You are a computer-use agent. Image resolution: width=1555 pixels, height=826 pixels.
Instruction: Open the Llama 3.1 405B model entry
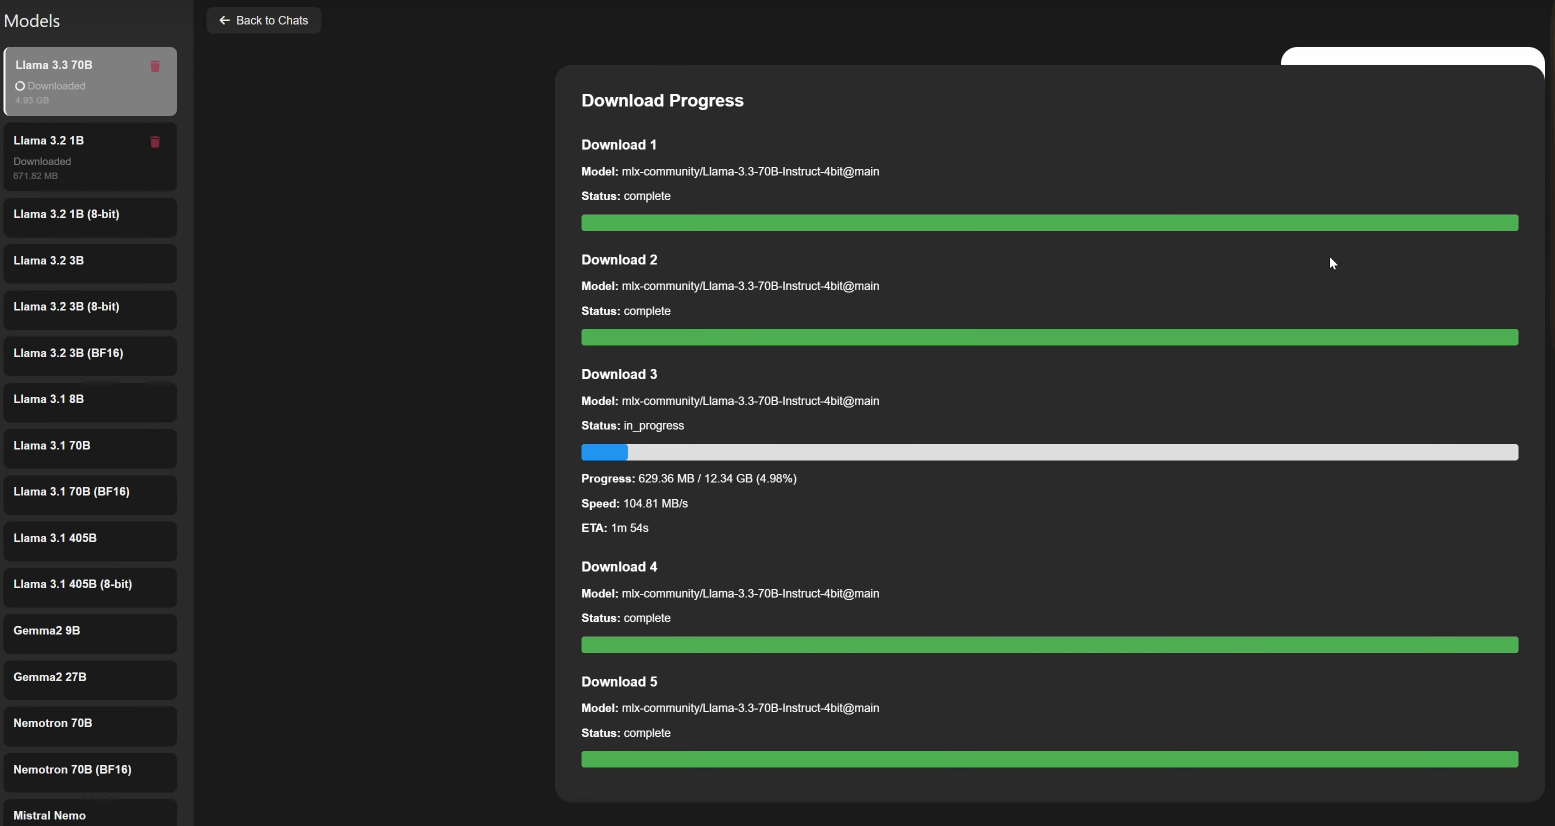90,540
